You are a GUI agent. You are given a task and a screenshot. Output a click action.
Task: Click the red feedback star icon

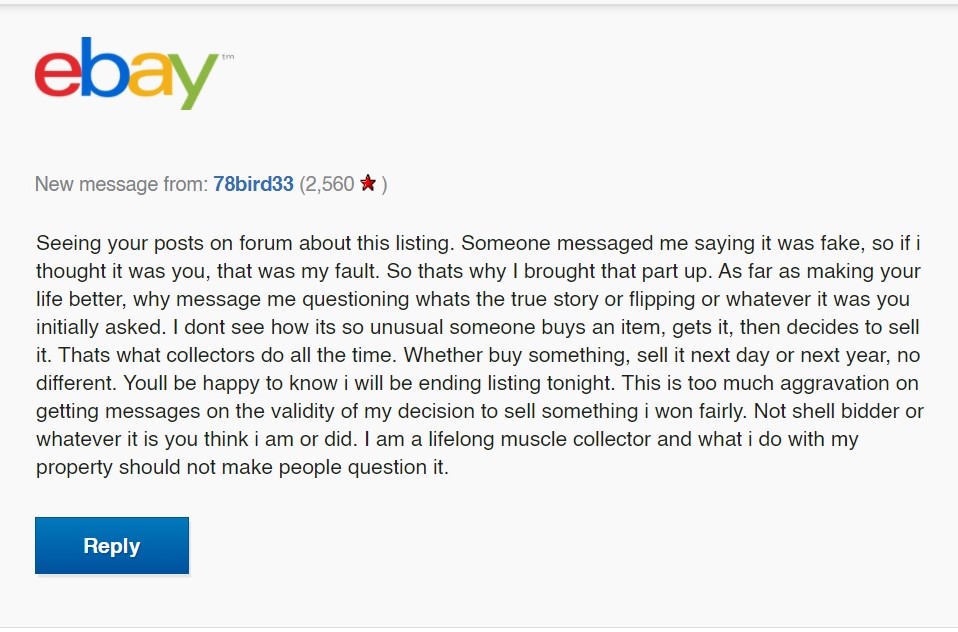368,183
